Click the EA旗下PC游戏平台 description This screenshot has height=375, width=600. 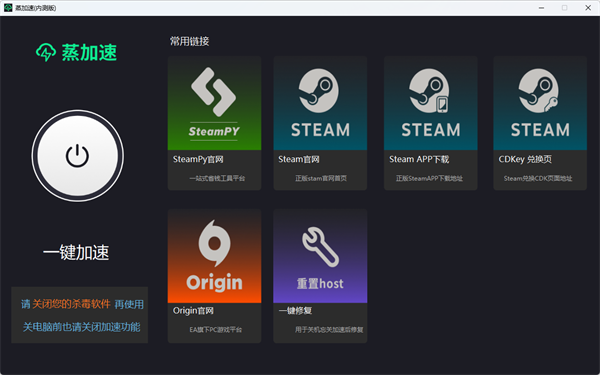pos(215,329)
